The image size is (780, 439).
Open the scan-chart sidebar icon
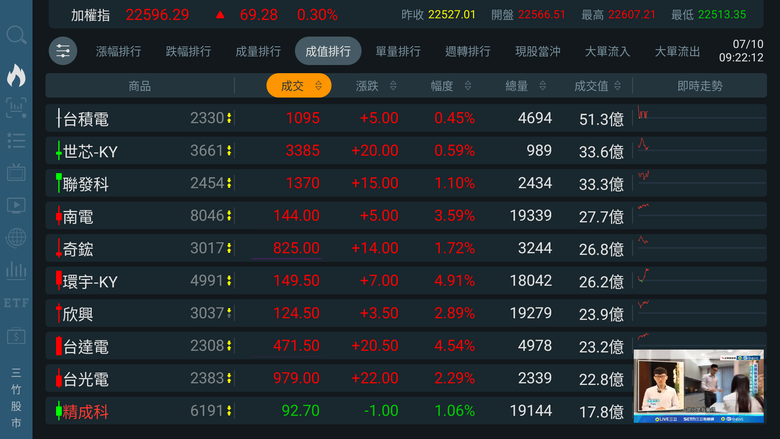point(16,108)
